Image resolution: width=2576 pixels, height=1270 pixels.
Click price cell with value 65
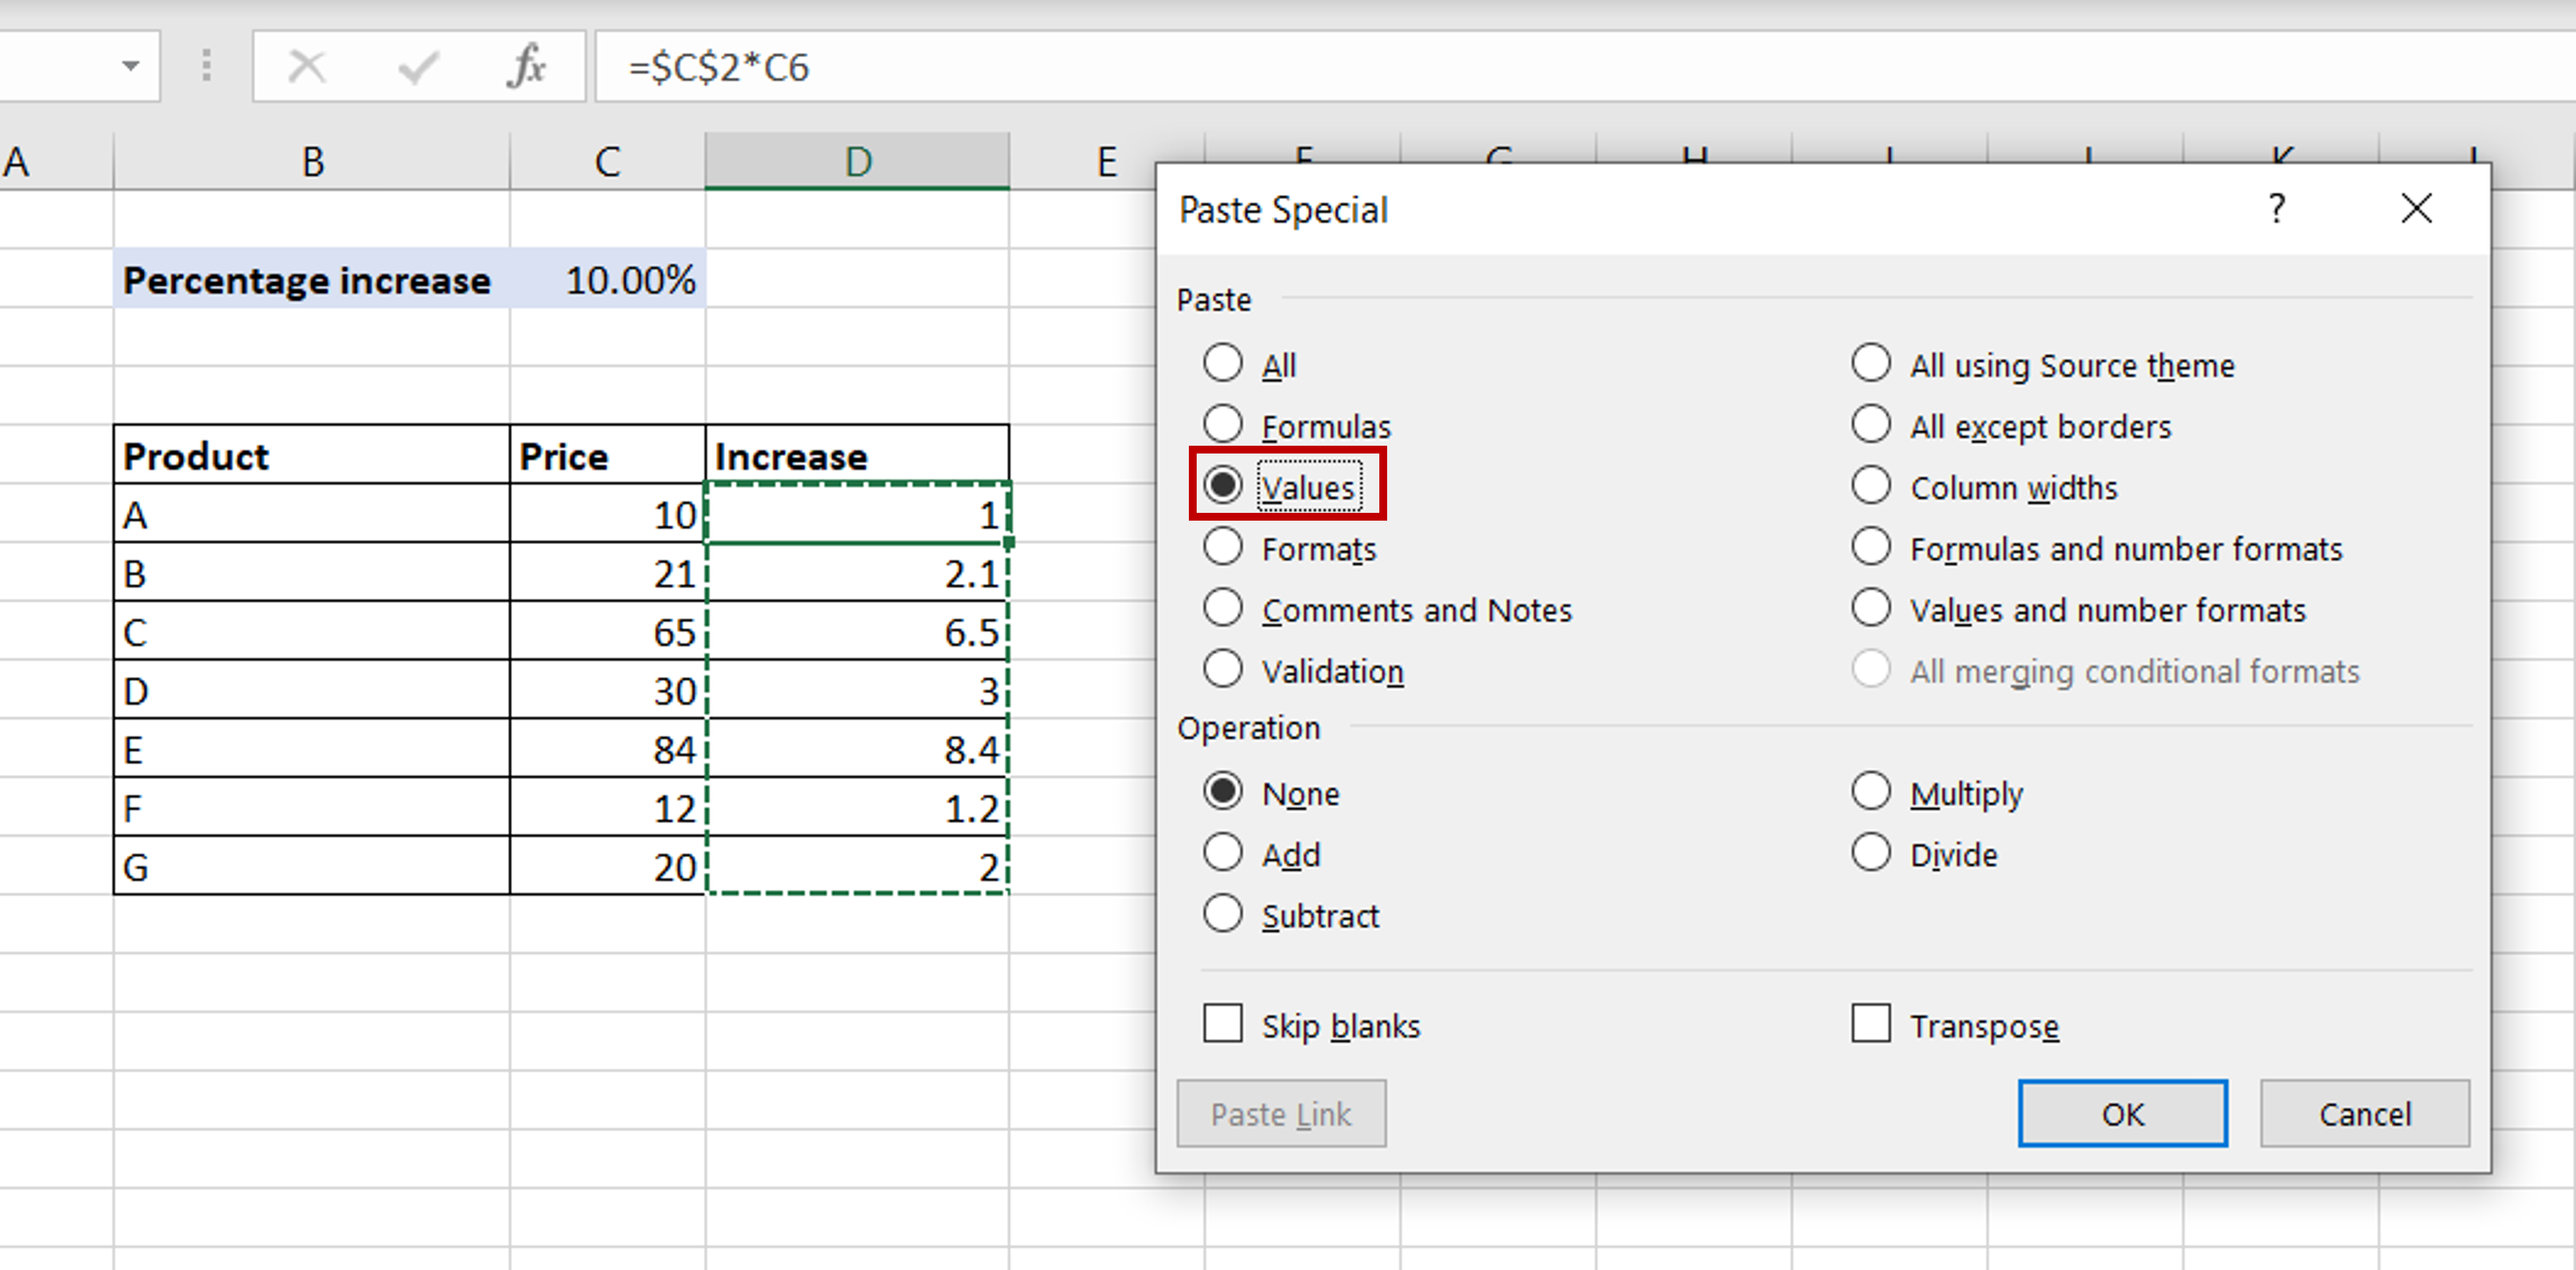[607, 631]
